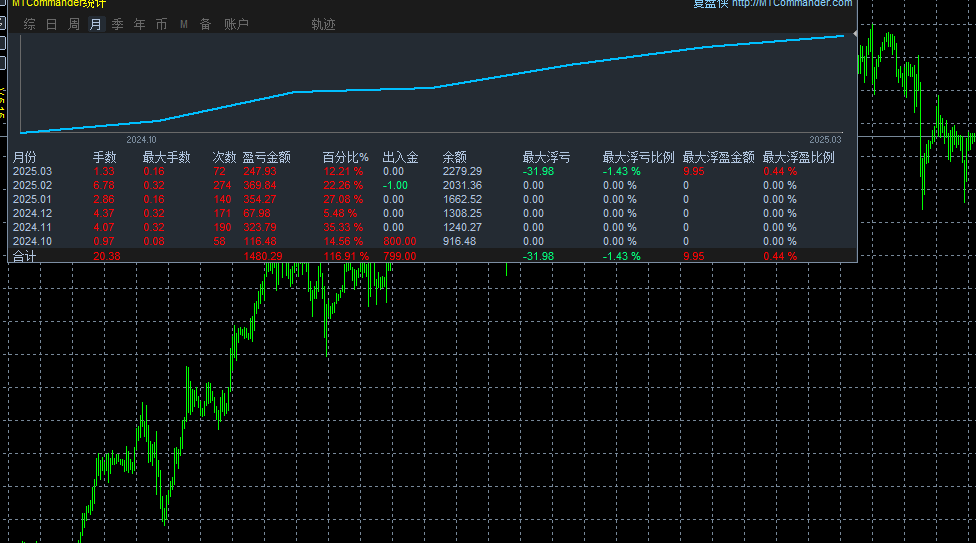Click the 2024.10 chart axis label

pos(141,140)
